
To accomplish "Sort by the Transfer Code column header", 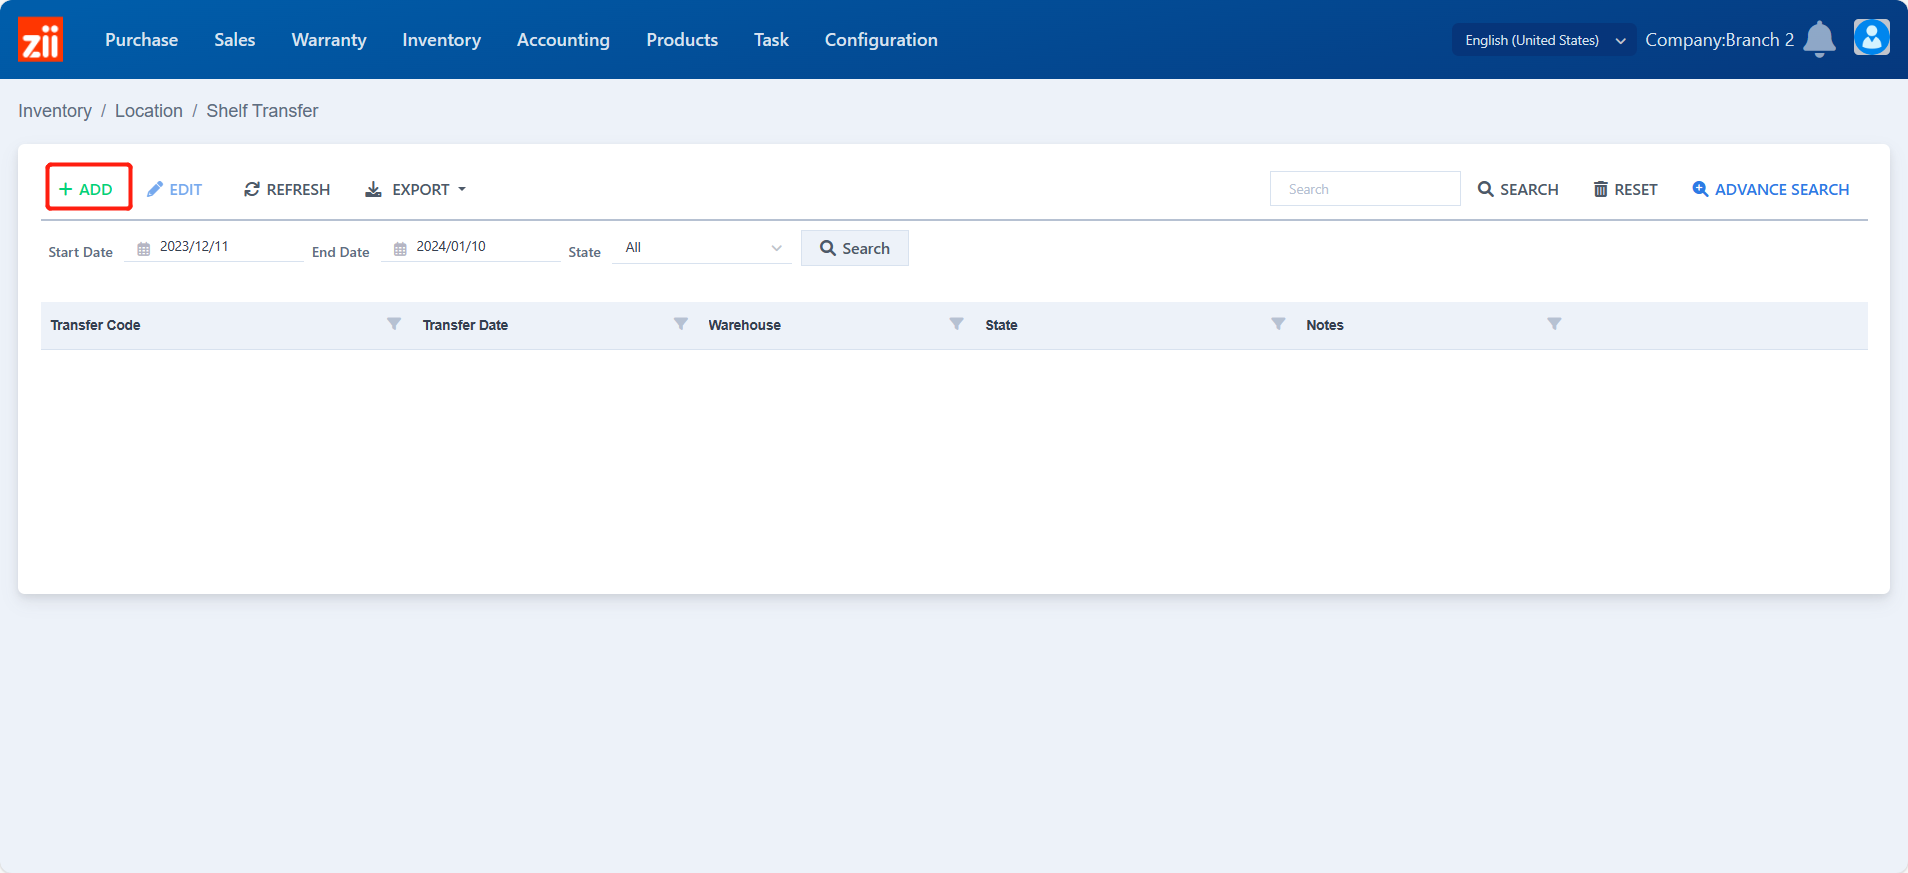I will [x=95, y=325].
